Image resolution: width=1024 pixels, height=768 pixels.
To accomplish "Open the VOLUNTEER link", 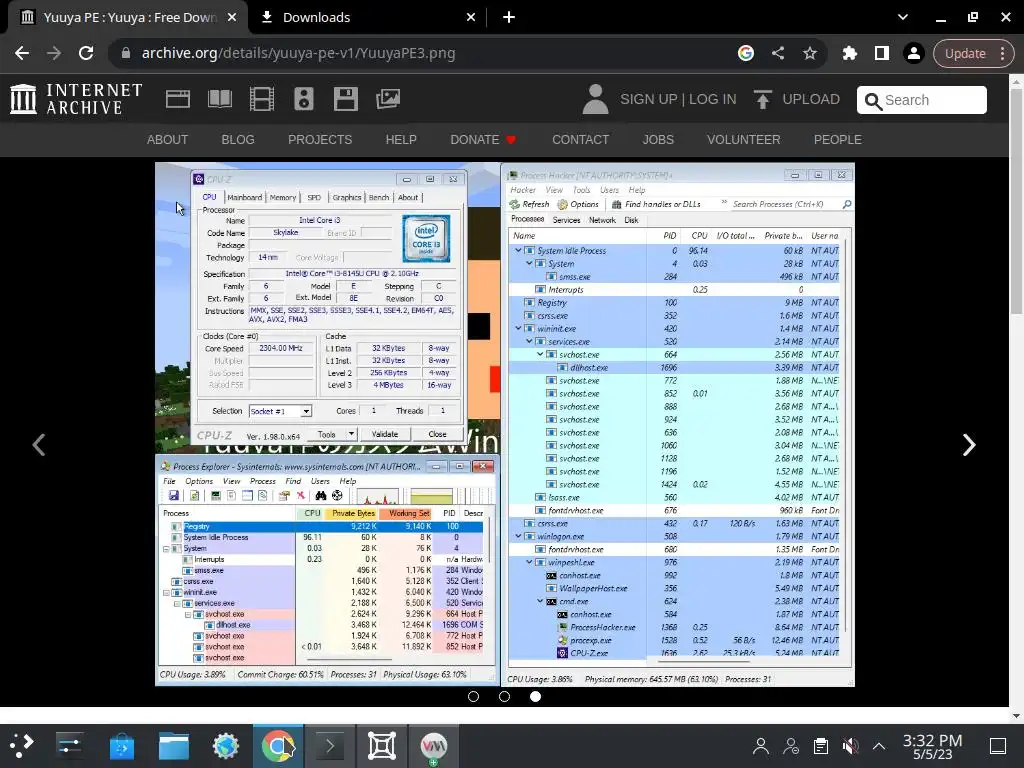I will tap(743, 140).
